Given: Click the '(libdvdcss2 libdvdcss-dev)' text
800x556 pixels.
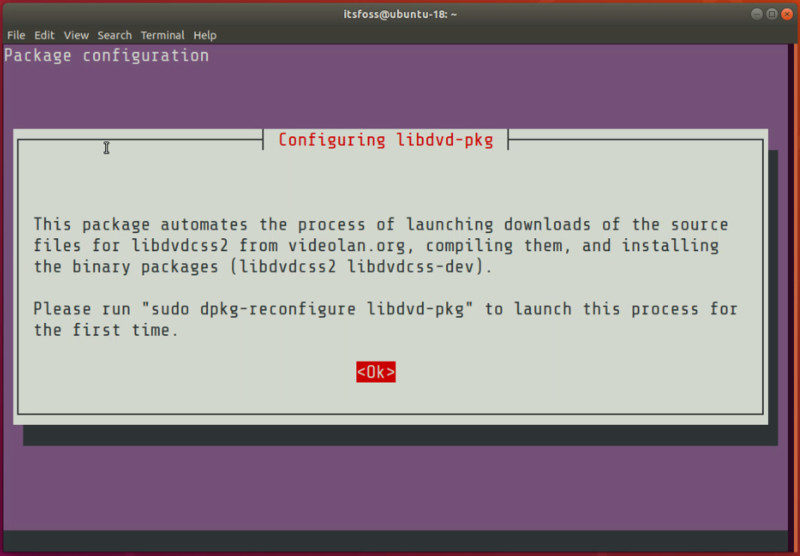Looking at the screenshot, I should 356,267.
